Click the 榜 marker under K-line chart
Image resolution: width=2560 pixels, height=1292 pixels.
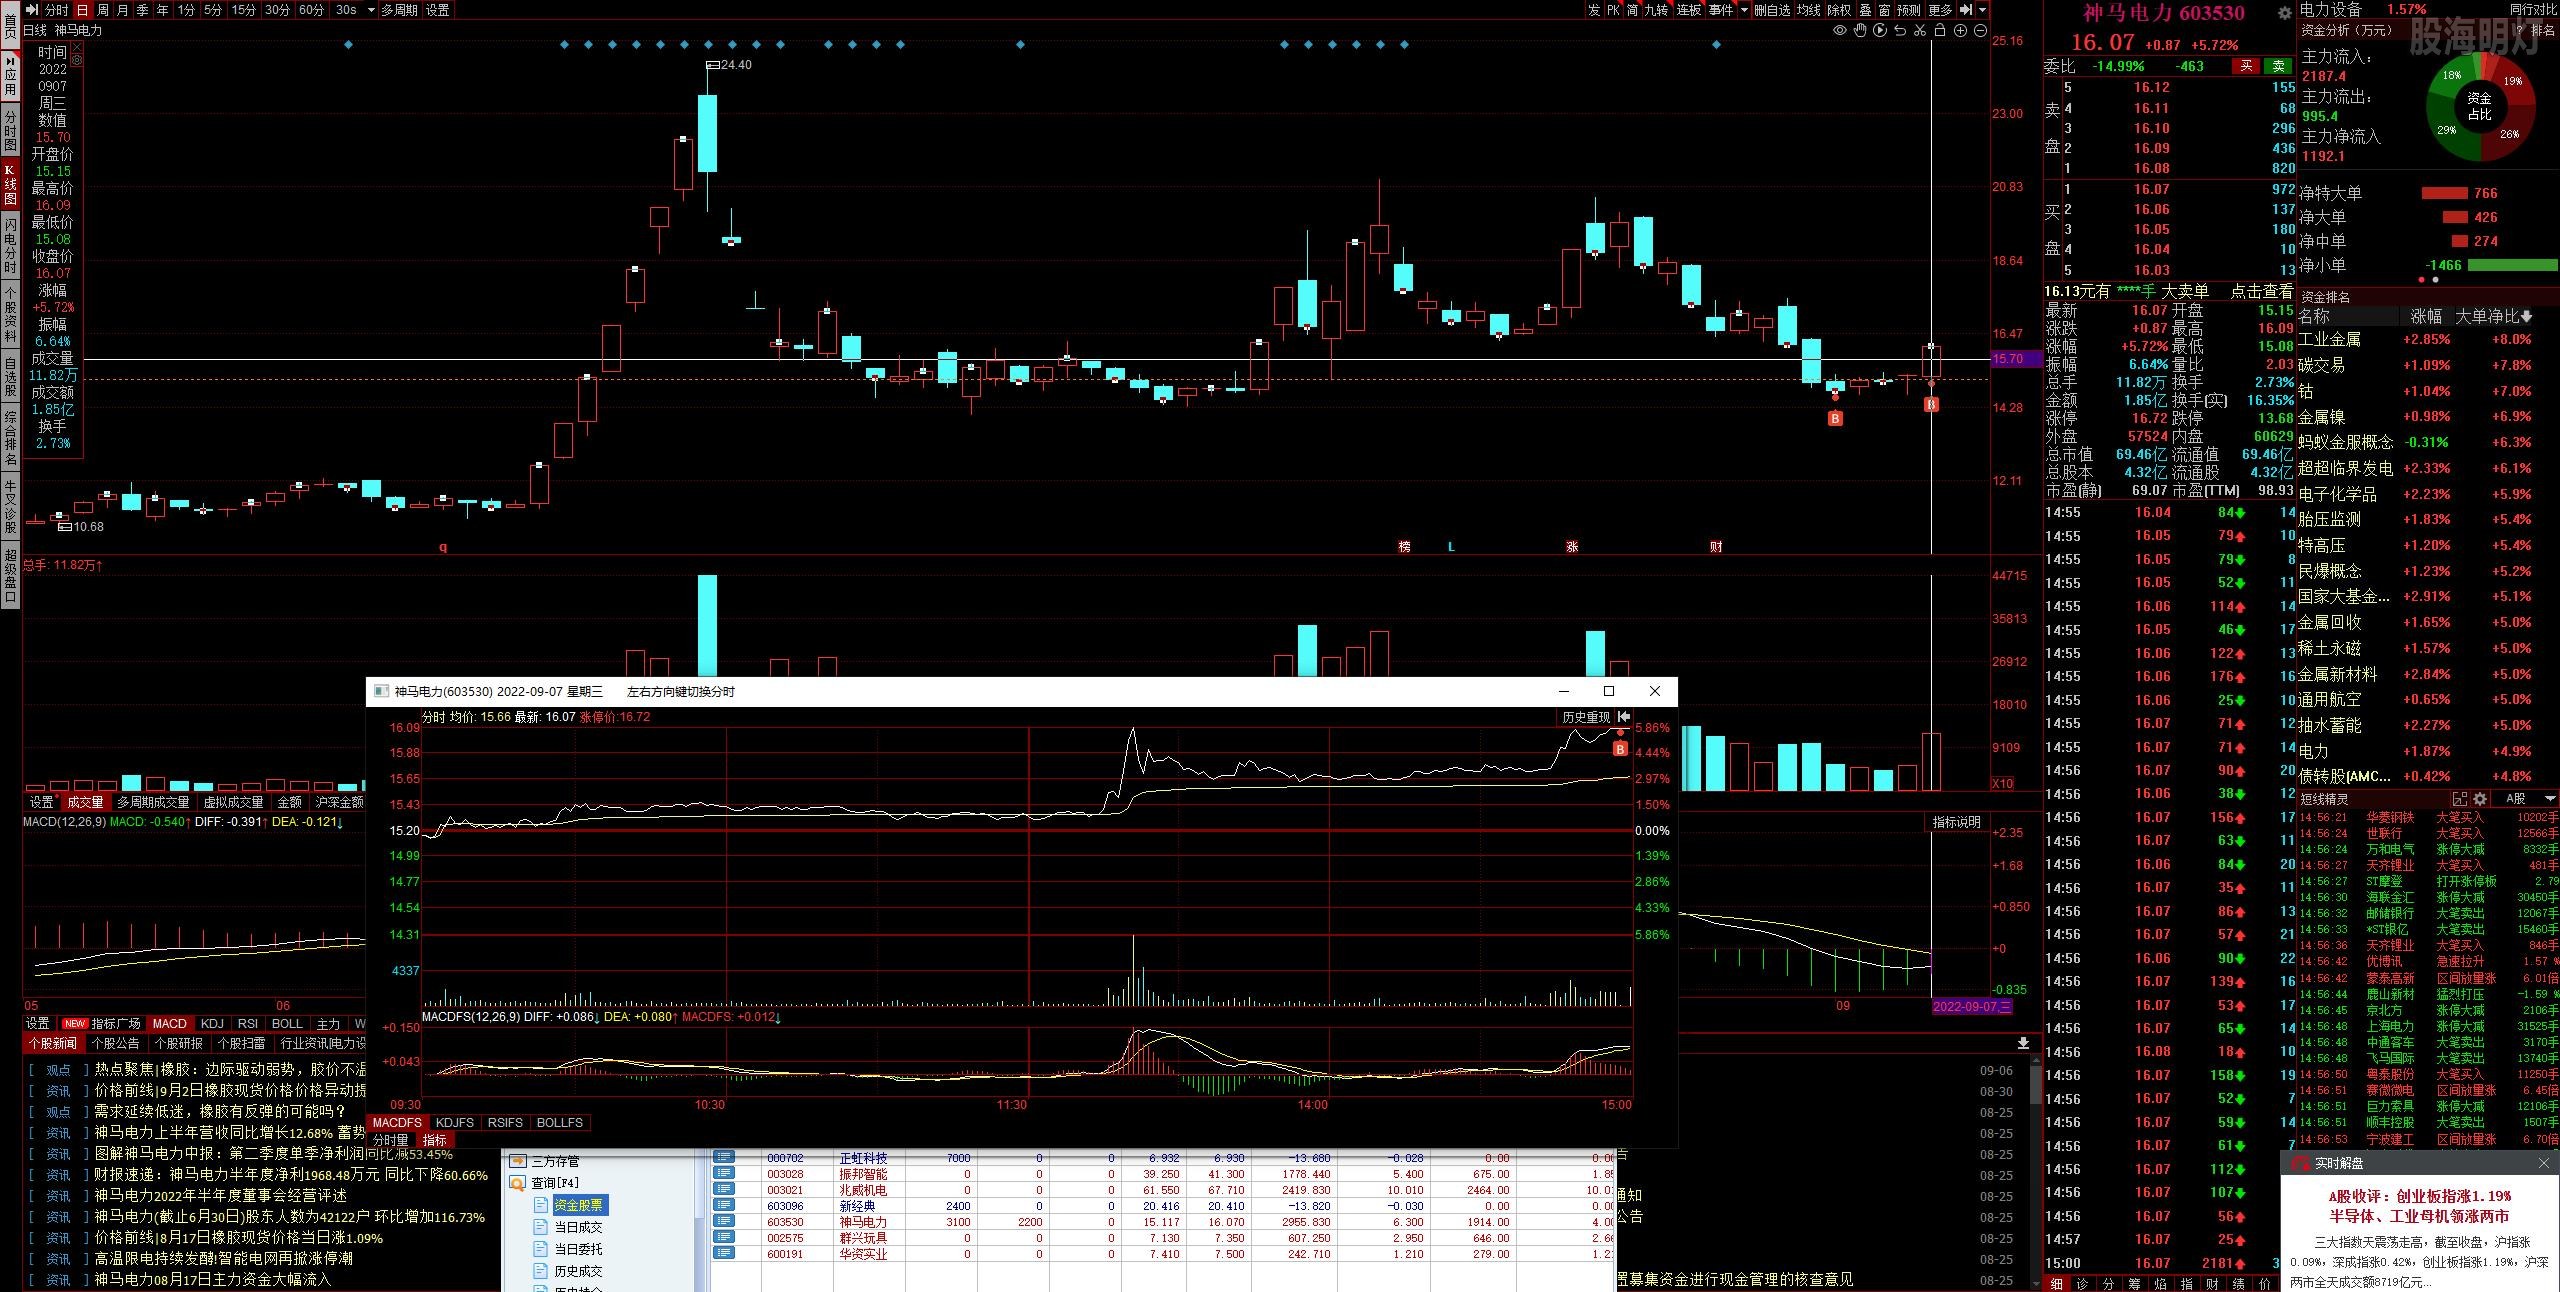tap(1404, 547)
